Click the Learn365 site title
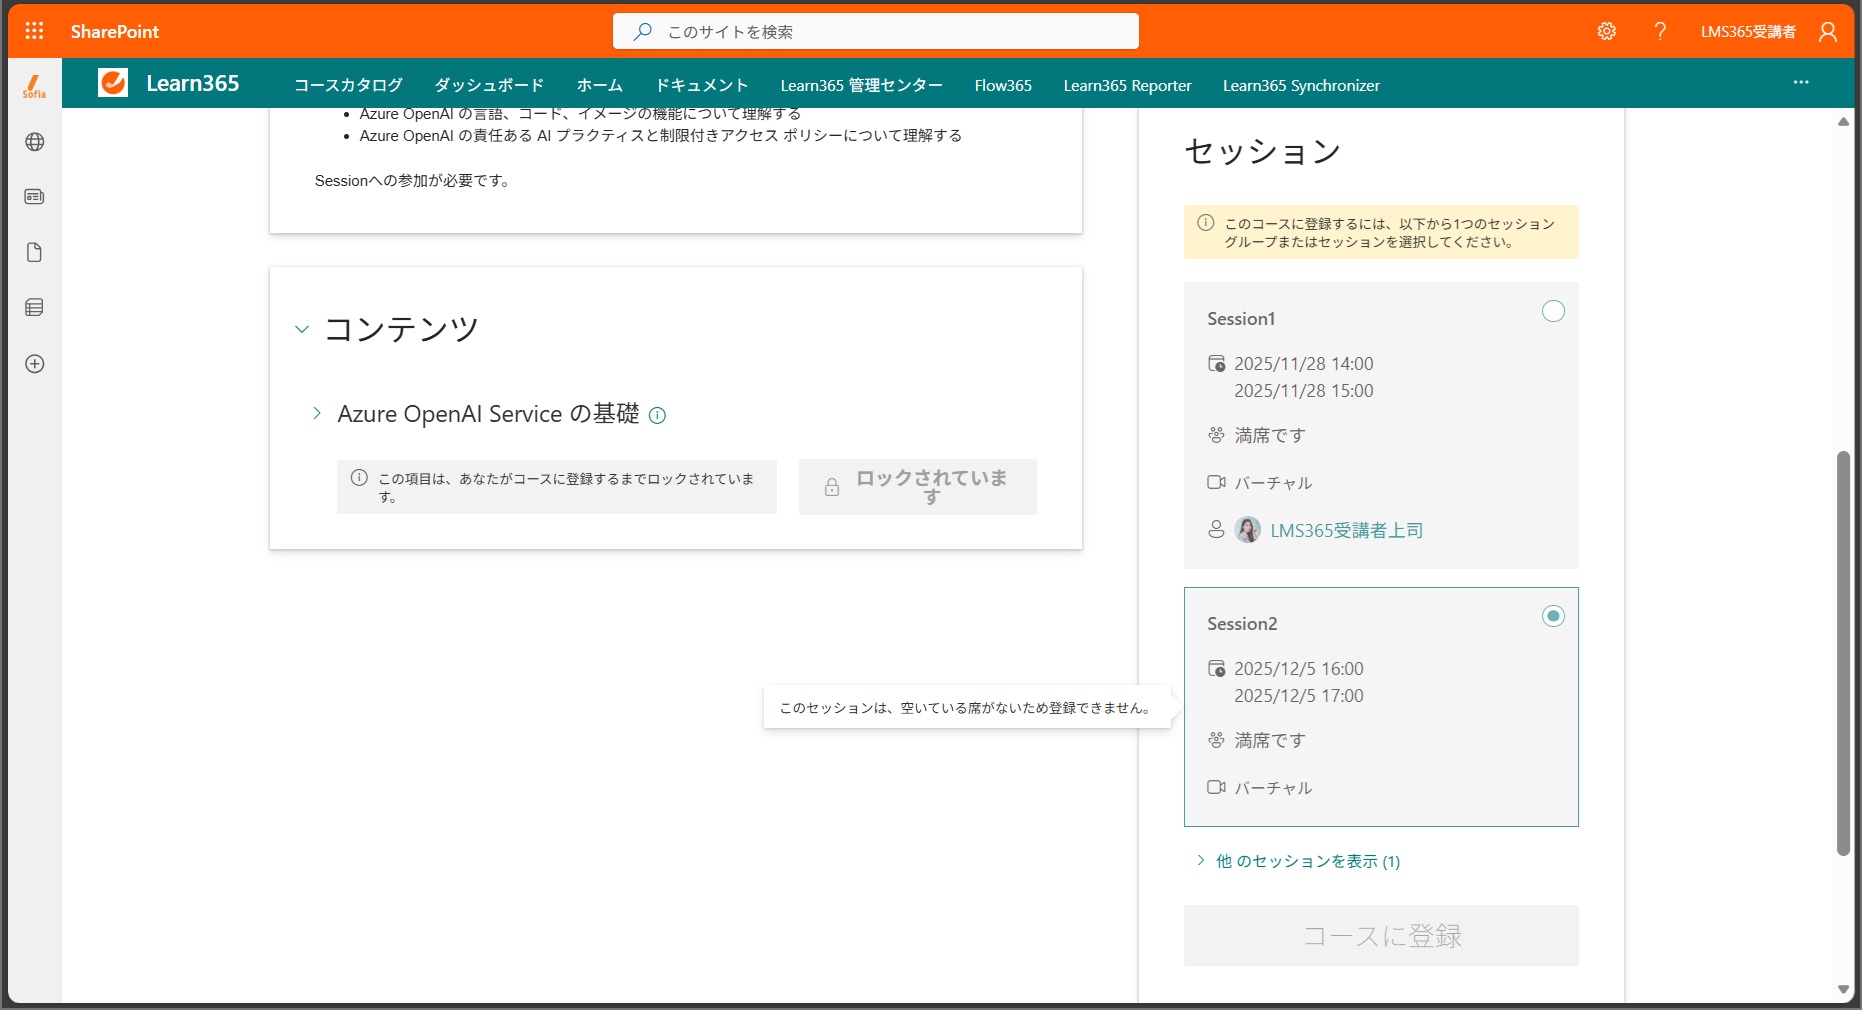This screenshot has width=1862, height=1010. pos(193,83)
